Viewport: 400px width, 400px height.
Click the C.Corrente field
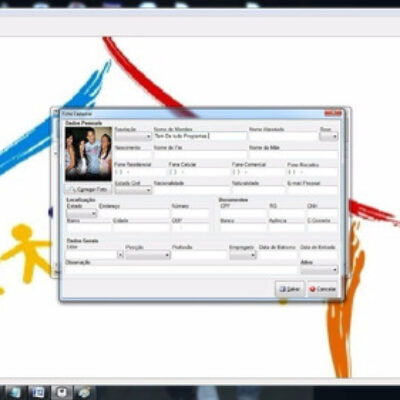click(x=322, y=228)
